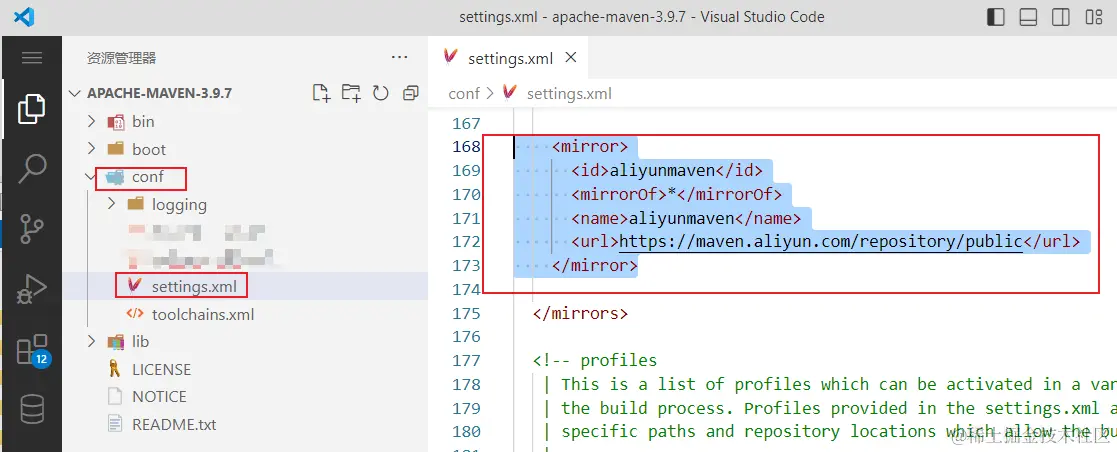Click the VS Code logo in title bar
1117x452 pixels.
click(24, 16)
